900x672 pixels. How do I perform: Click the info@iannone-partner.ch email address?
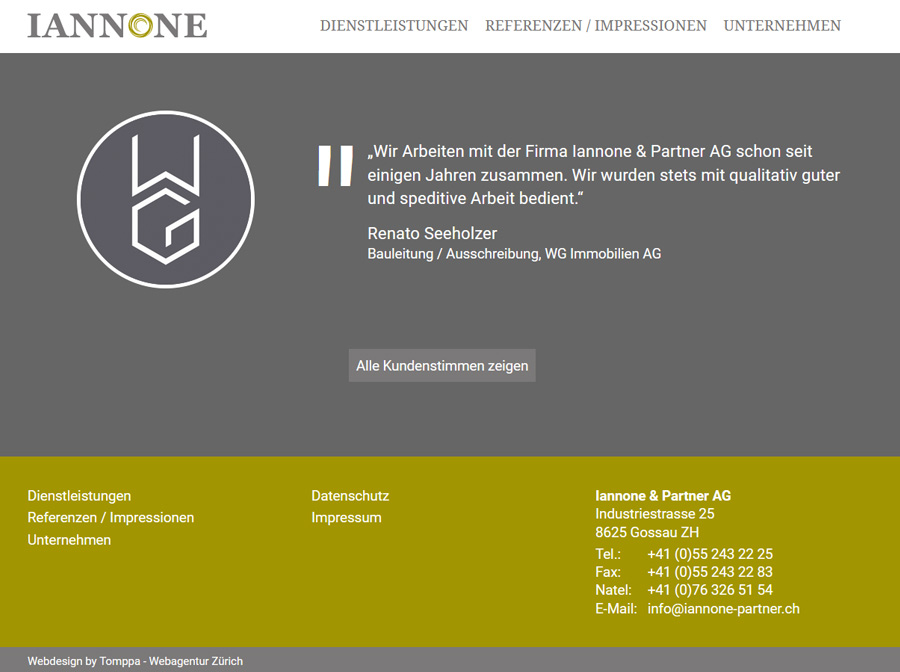[723, 608]
